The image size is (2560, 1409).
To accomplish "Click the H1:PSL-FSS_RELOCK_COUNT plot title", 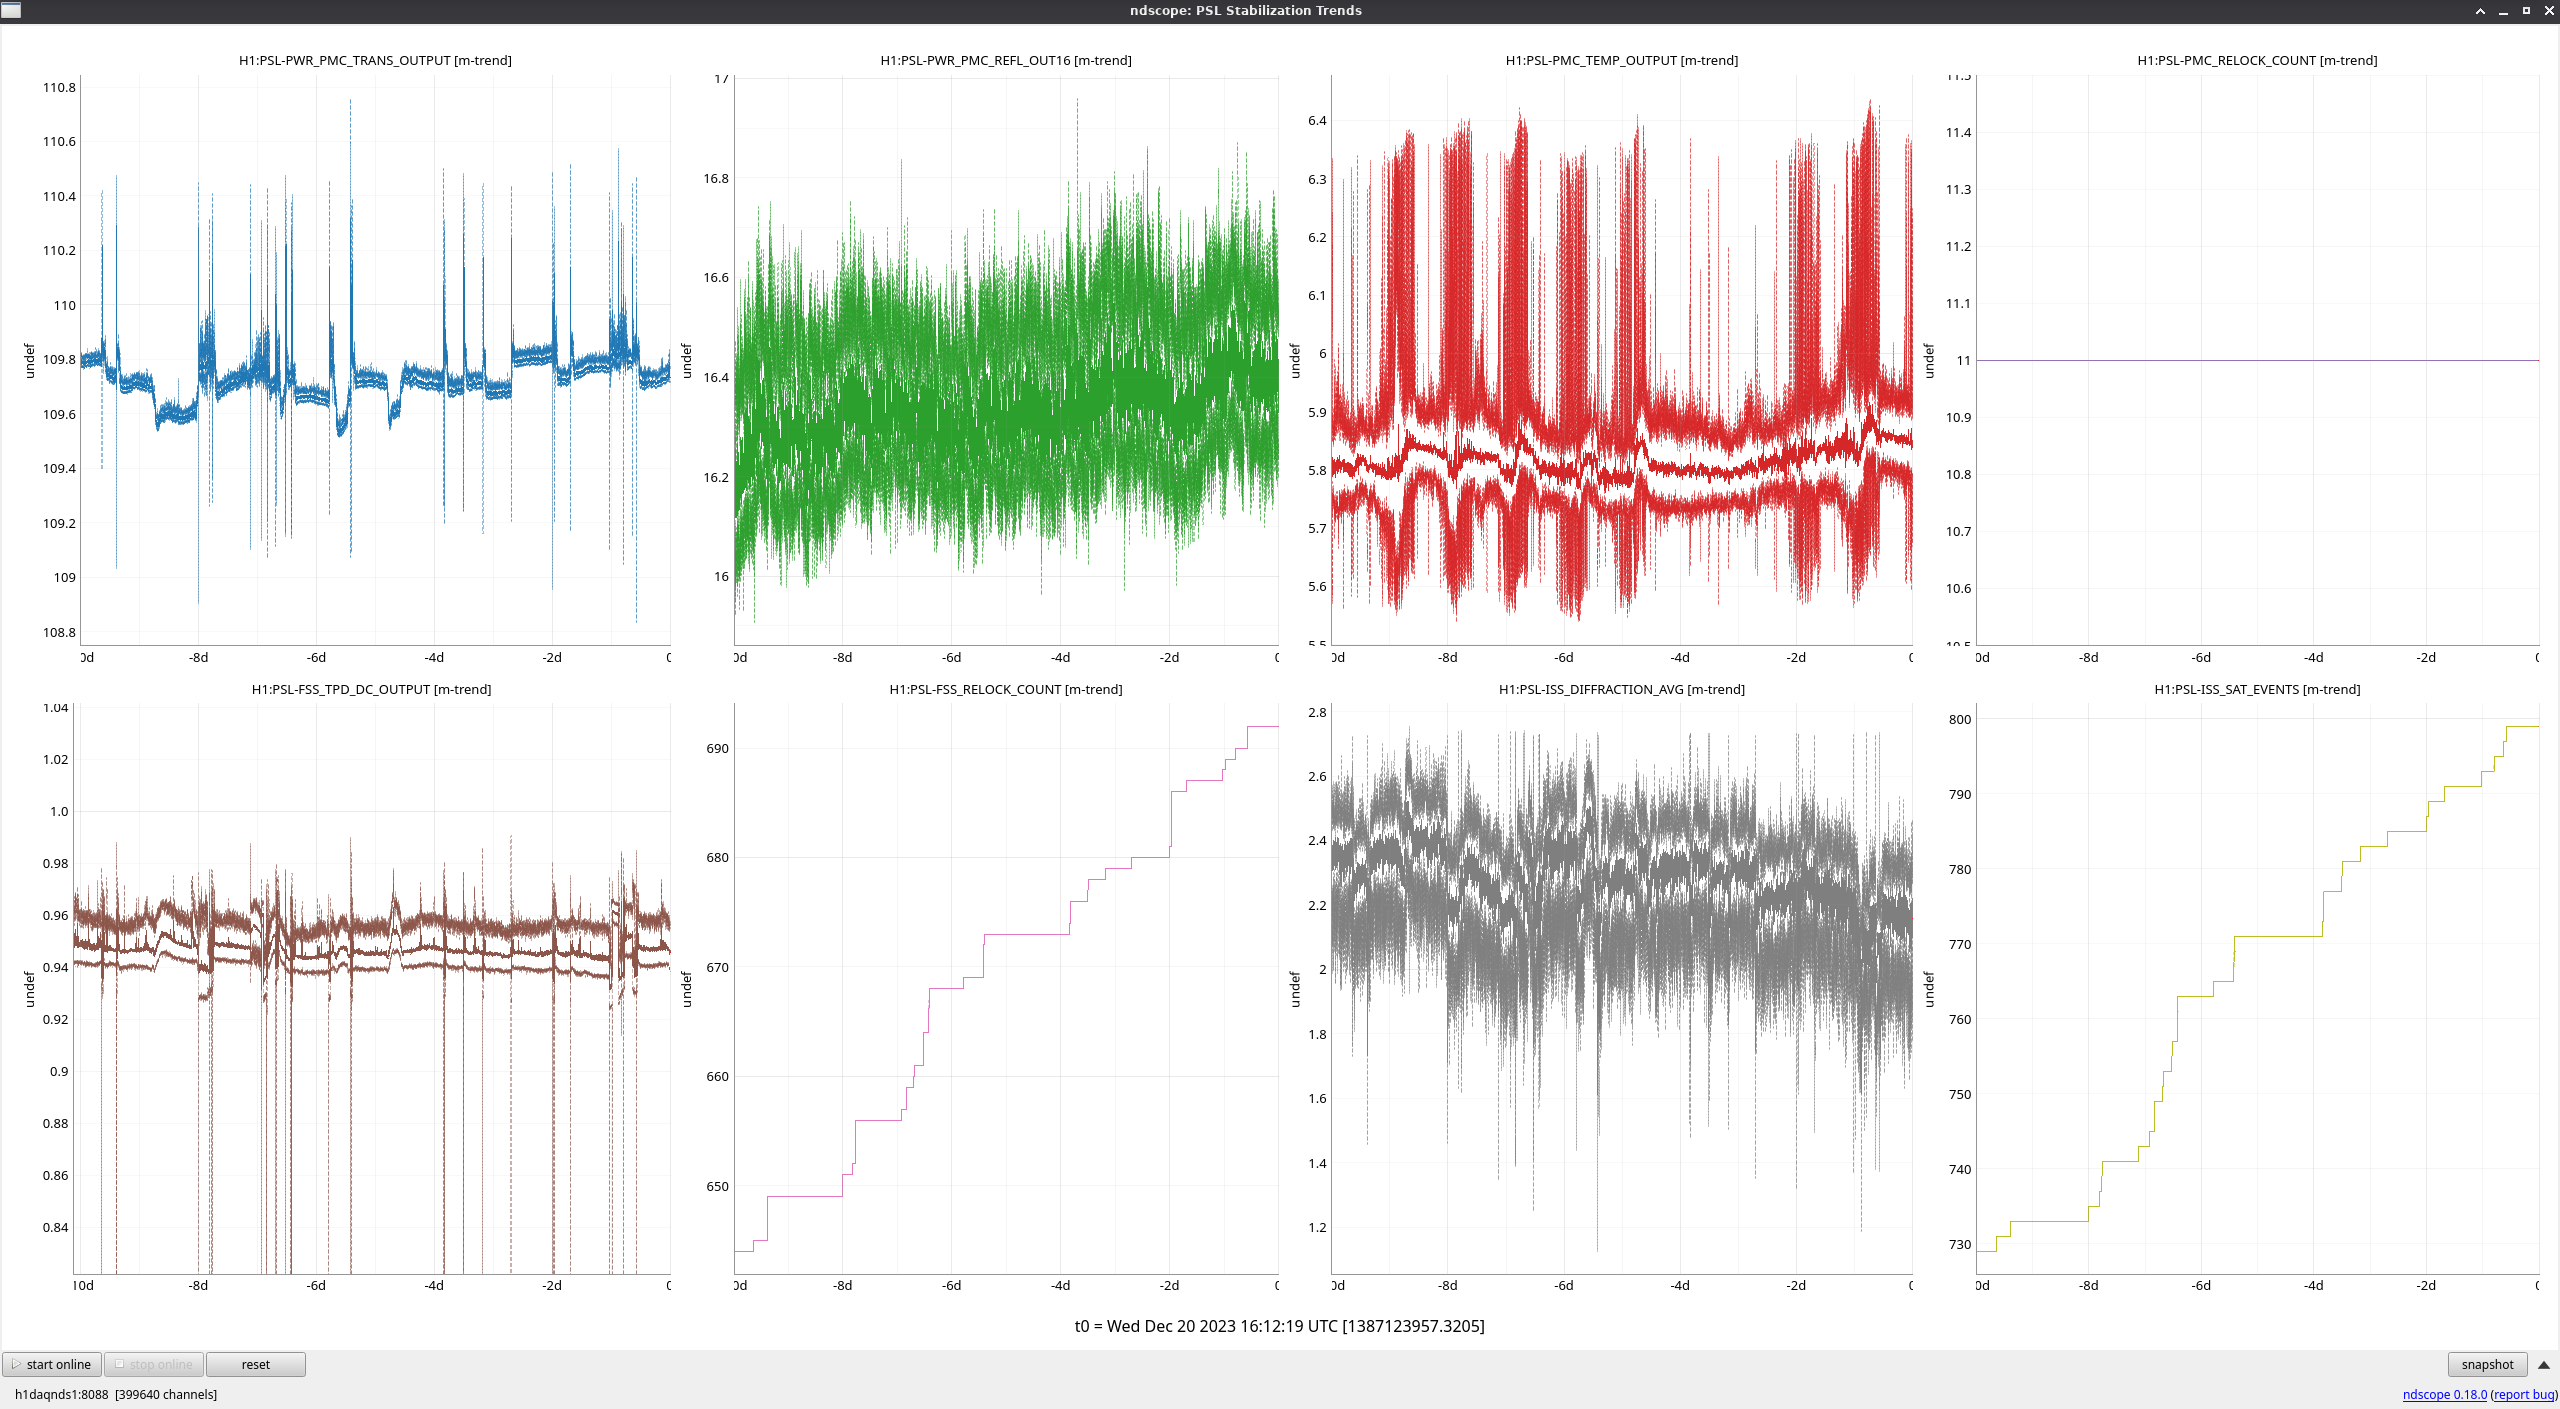I will pos(1005,689).
